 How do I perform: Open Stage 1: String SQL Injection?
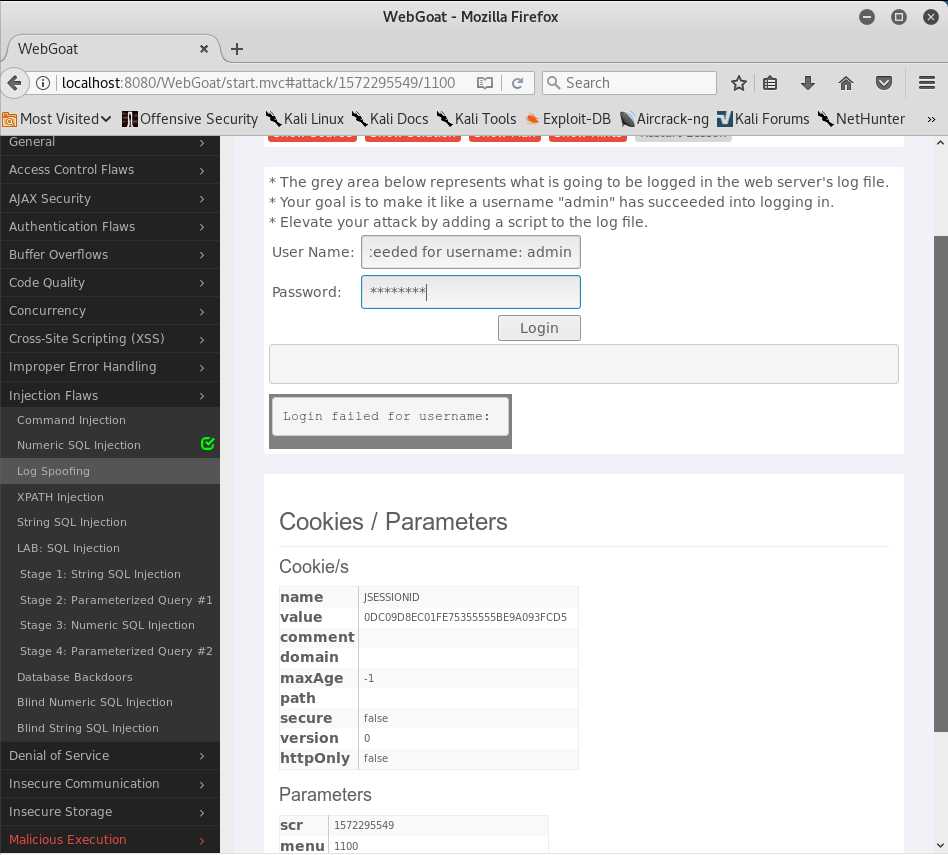coord(100,574)
